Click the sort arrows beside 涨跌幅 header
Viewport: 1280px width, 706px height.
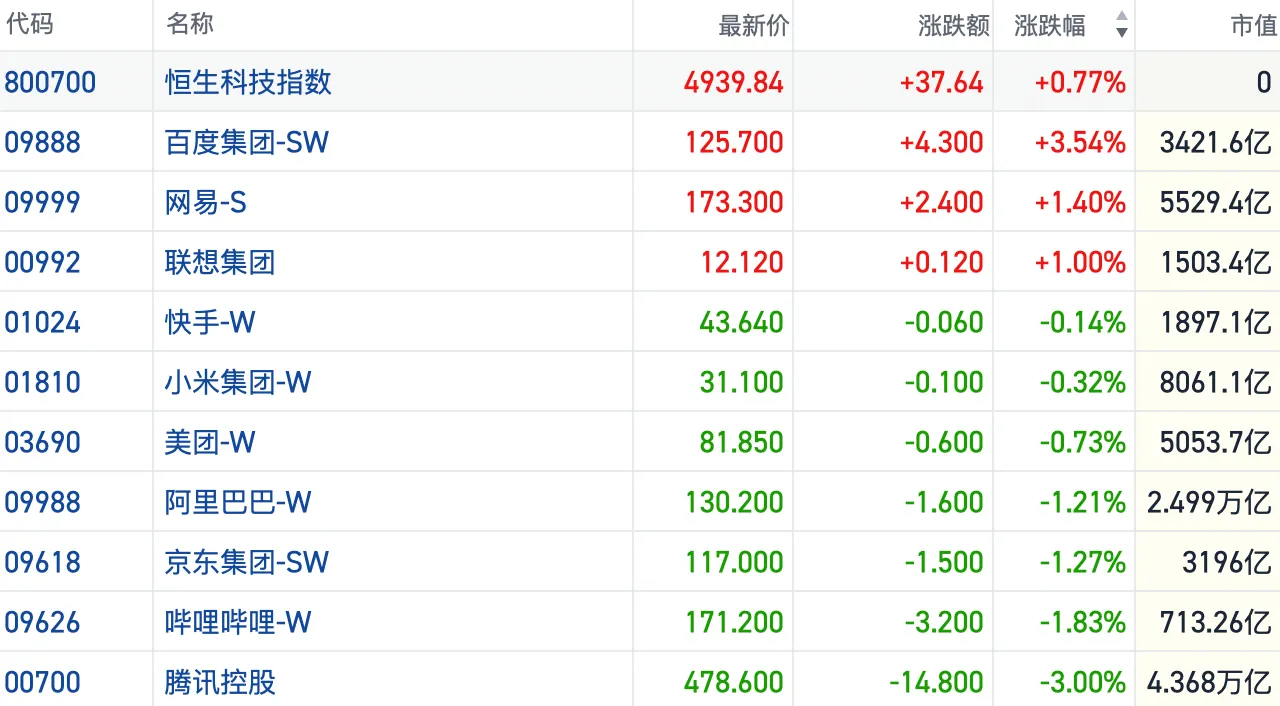coord(1121,25)
